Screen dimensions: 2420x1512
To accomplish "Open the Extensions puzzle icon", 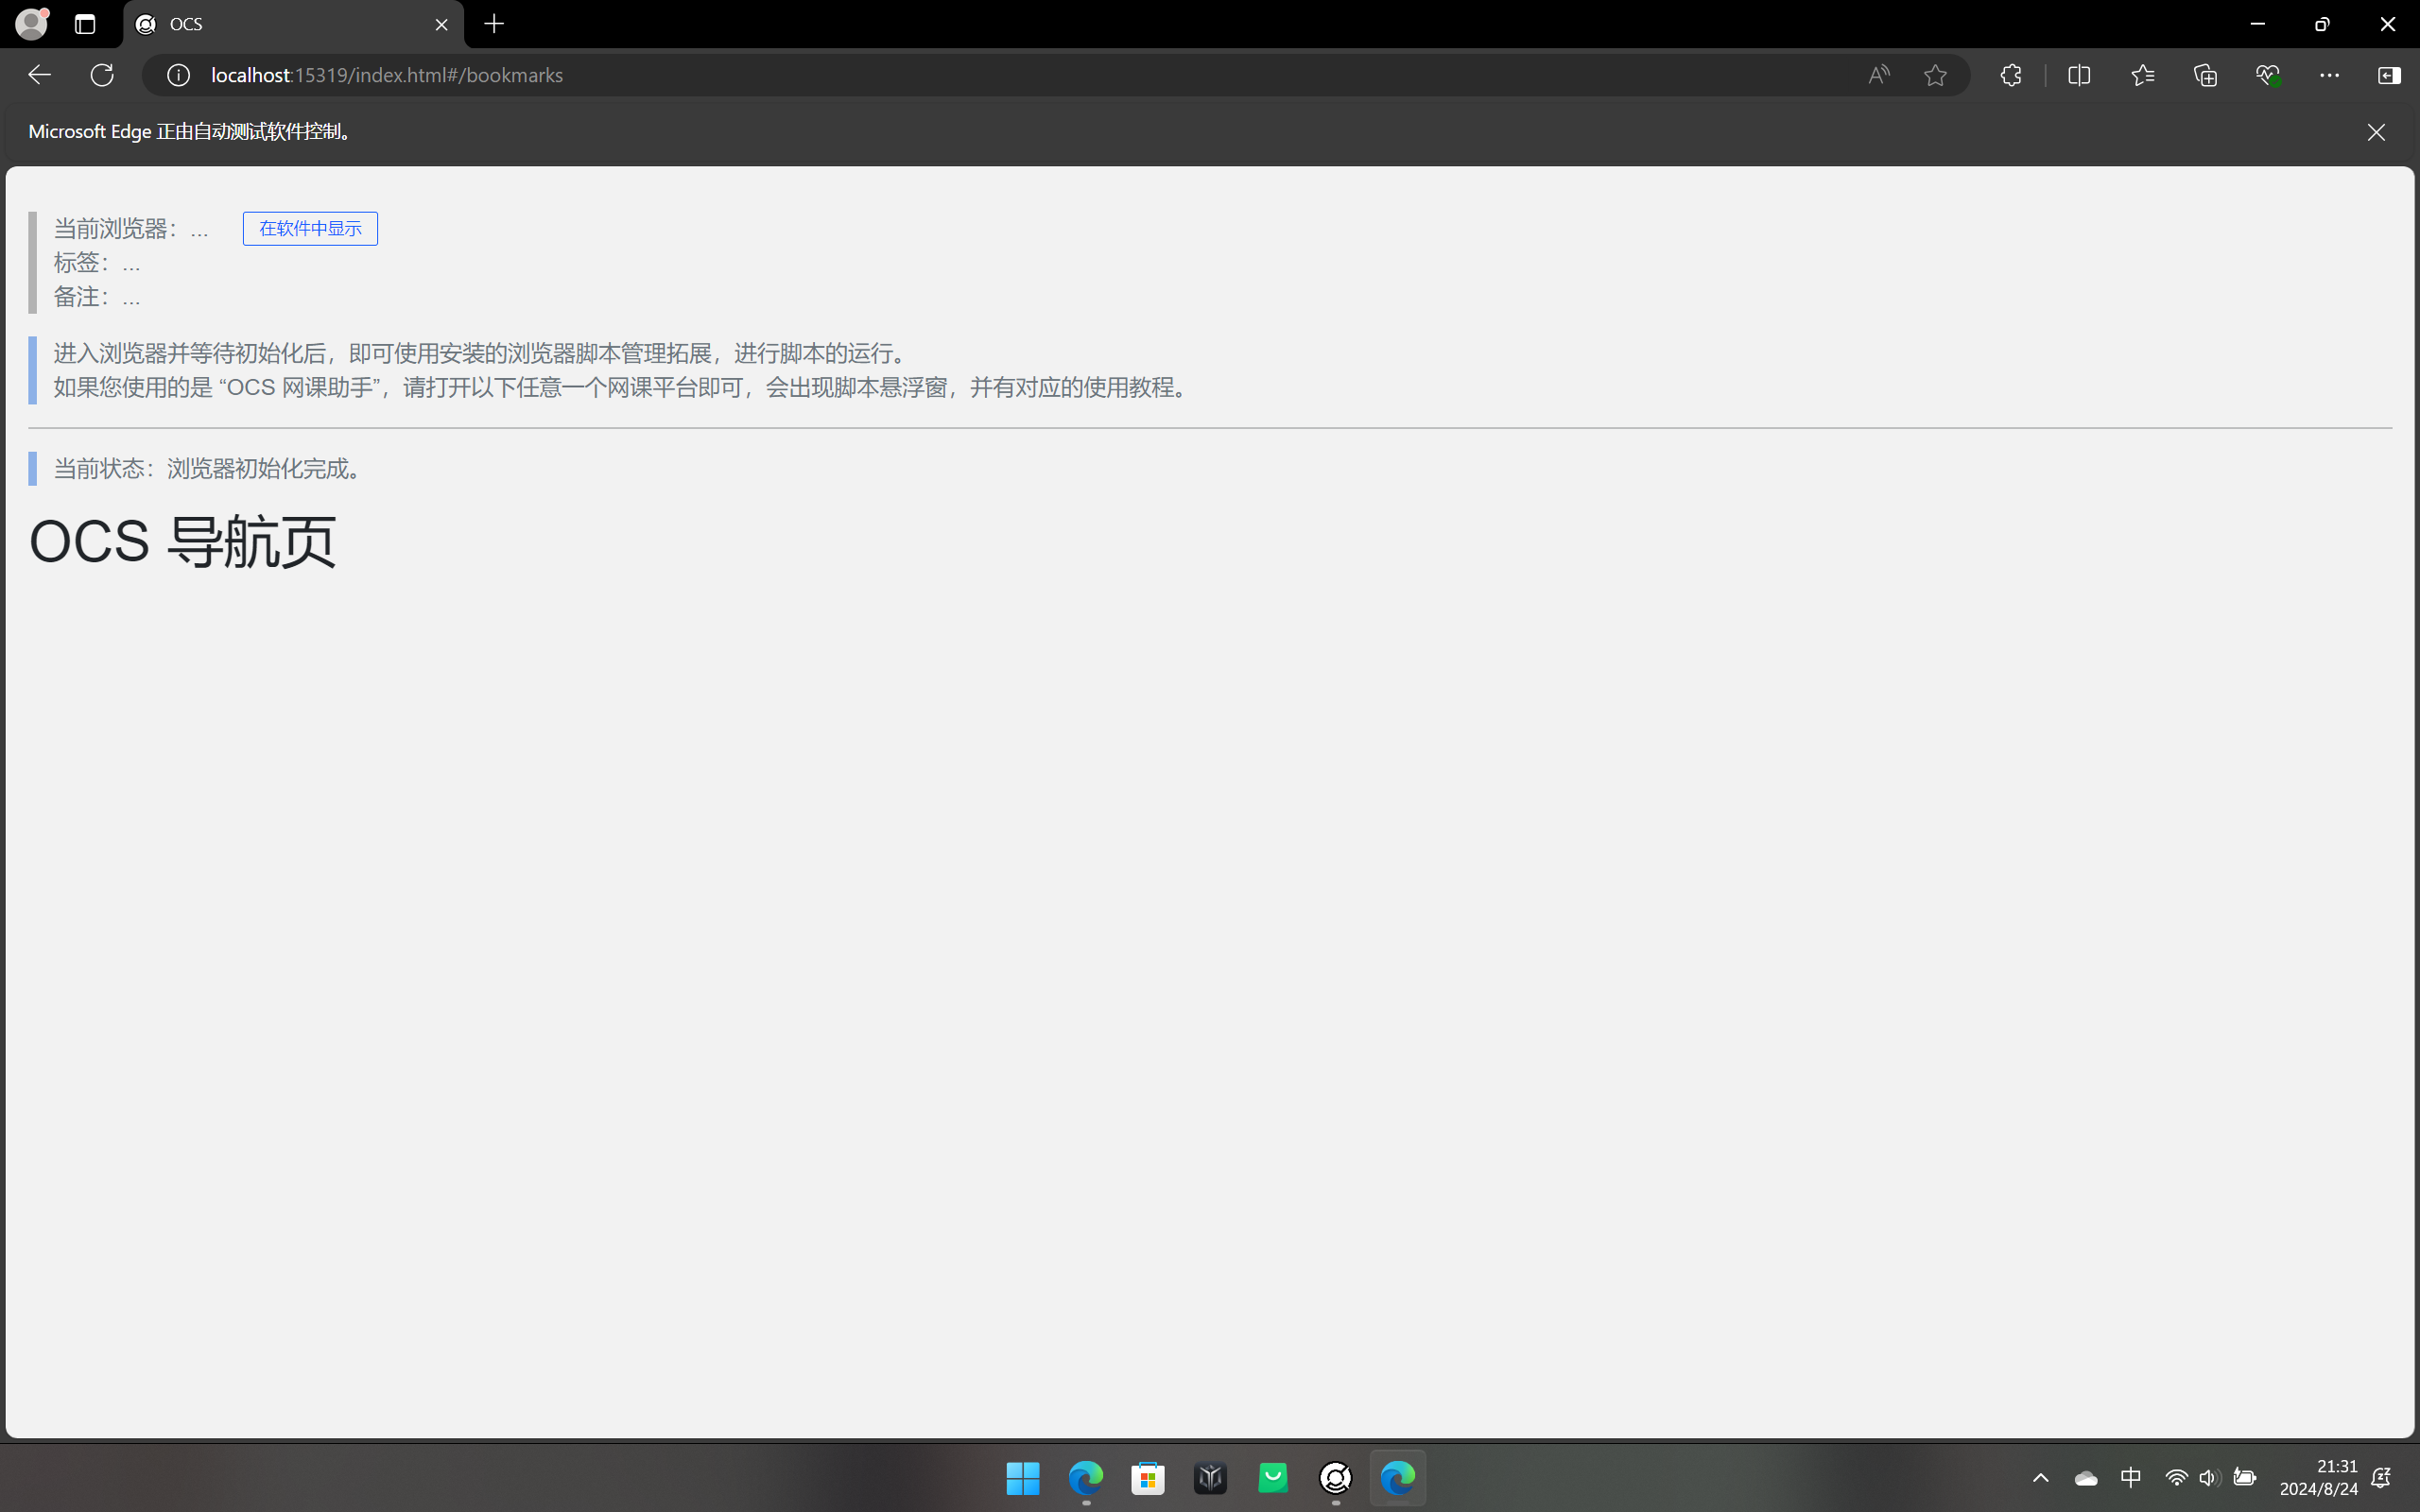I will 2011,75.
